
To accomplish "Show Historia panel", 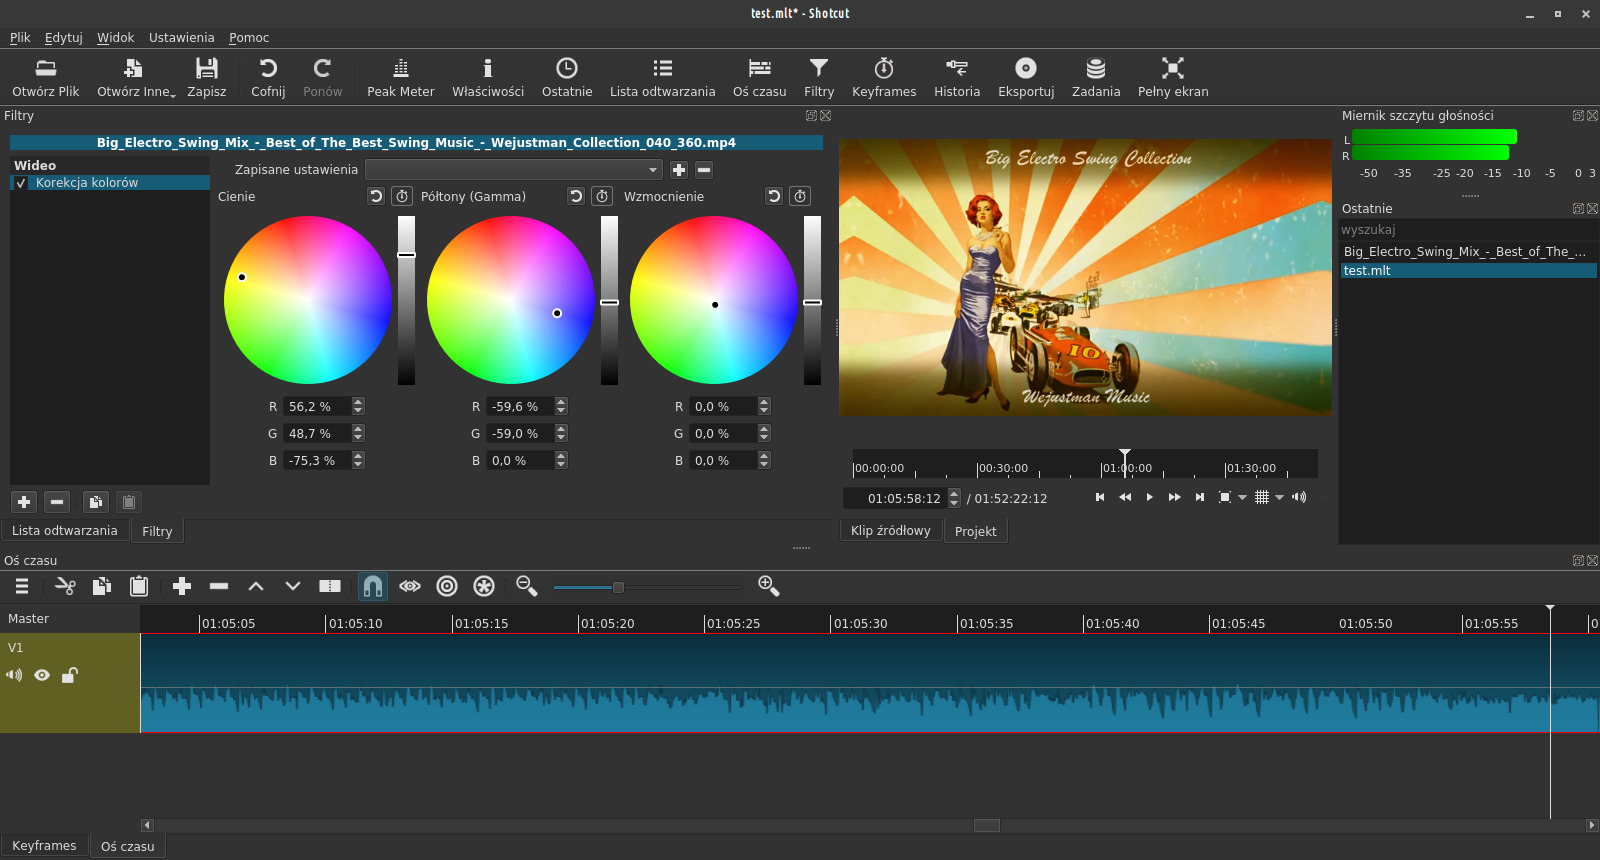I will point(957,77).
